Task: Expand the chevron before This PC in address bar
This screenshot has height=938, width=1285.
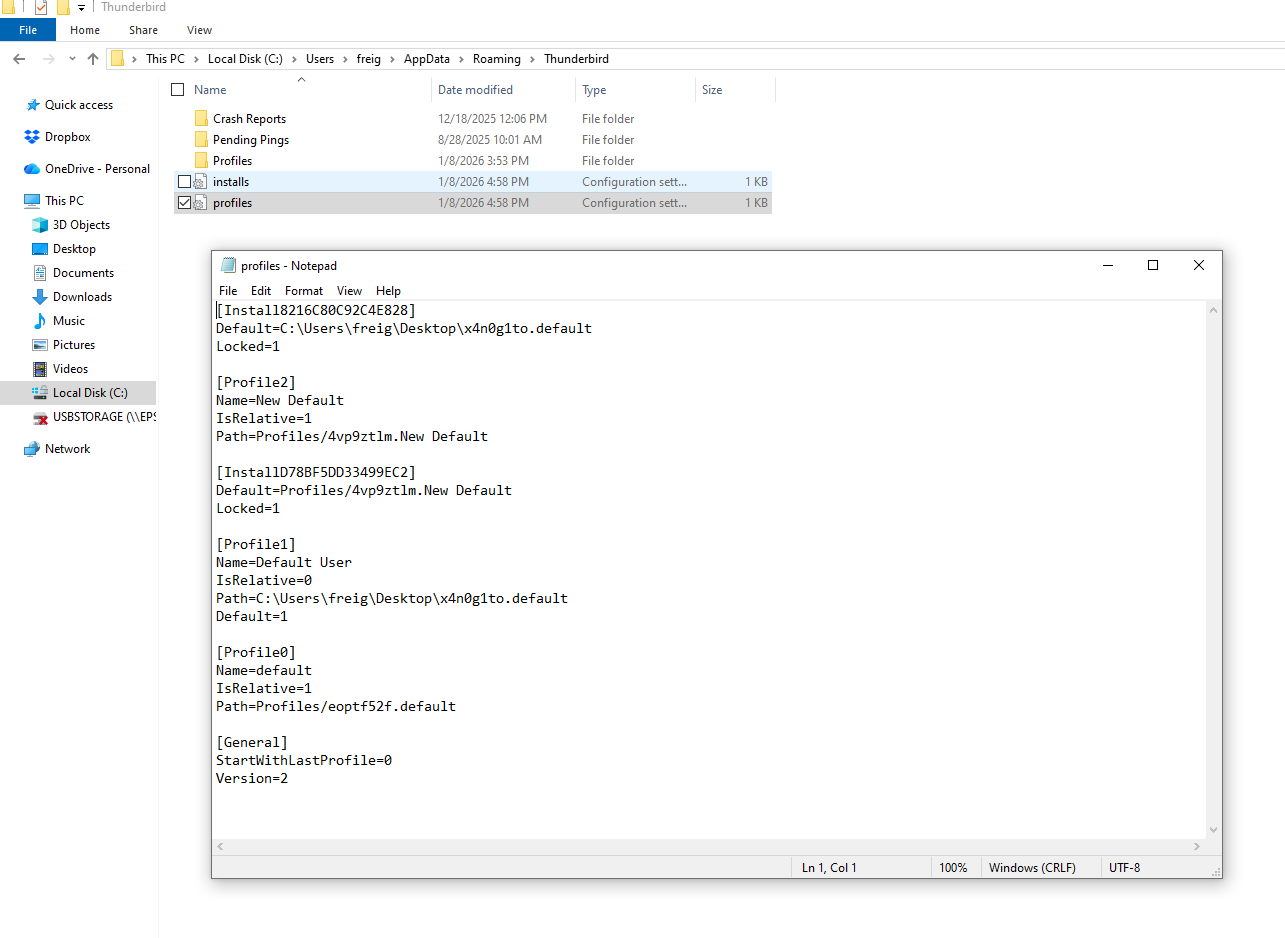Action: [136, 59]
